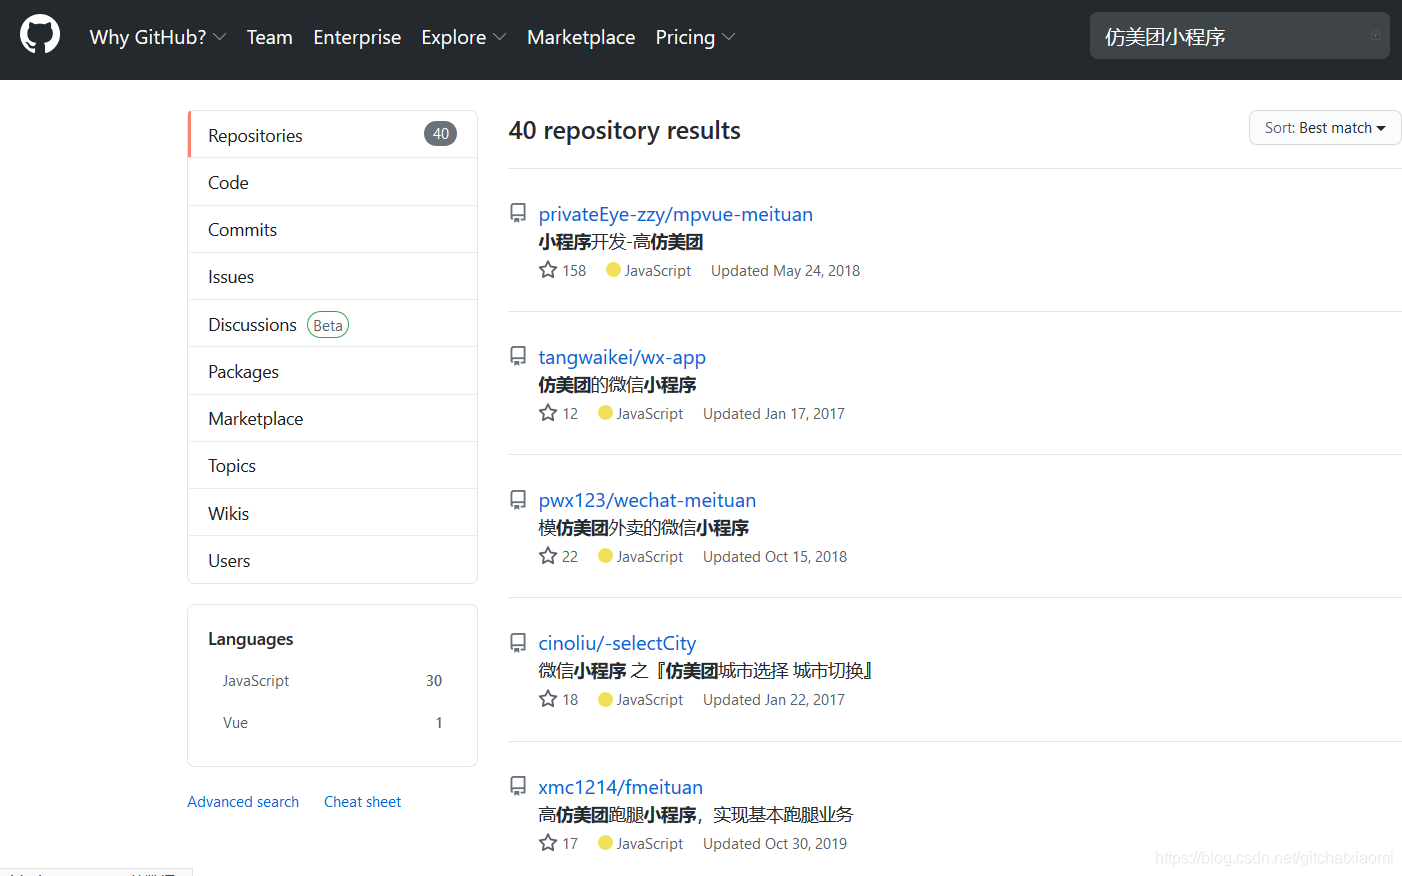This screenshot has height=876, width=1402.
Task: Open the cinoliu/-selectCity repository
Action: pyautogui.click(x=617, y=643)
